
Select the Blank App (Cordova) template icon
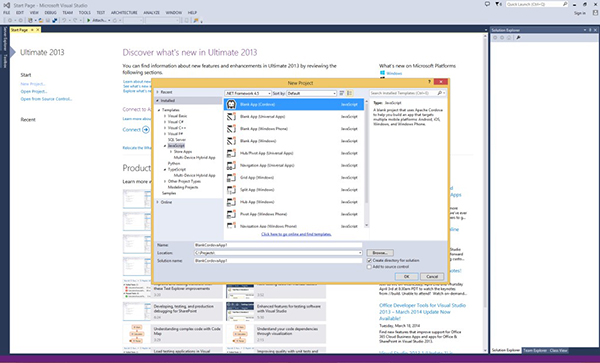pyautogui.click(x=231, y=104)
